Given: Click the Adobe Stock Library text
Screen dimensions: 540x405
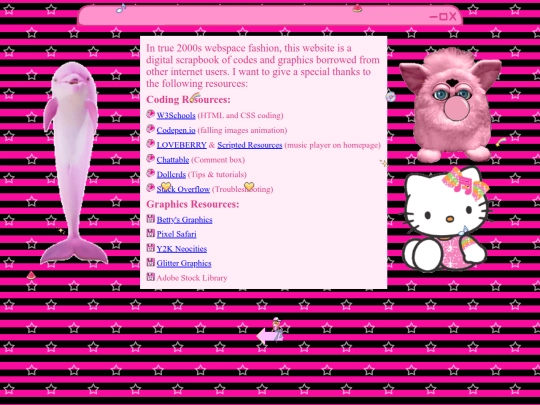Looking at the screenshot, I should 192,278.
